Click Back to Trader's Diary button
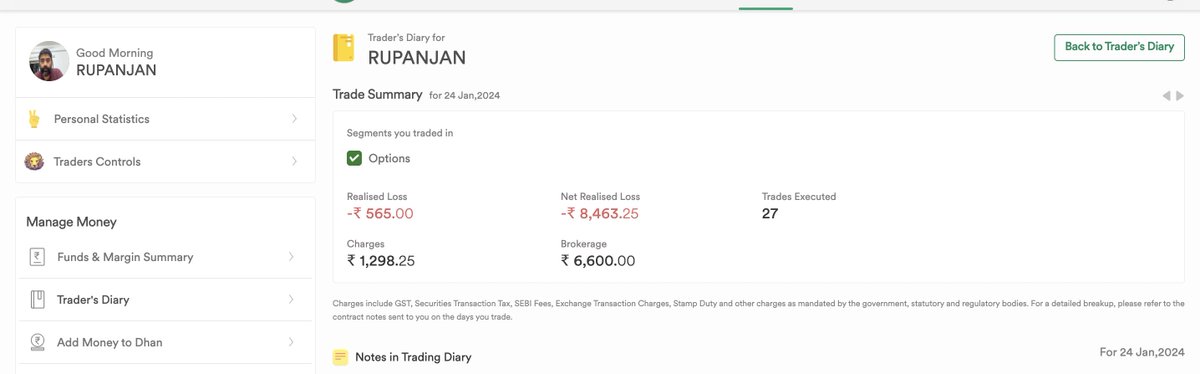This screenshot has width=1200, height=374. (x=1119, y=47)
